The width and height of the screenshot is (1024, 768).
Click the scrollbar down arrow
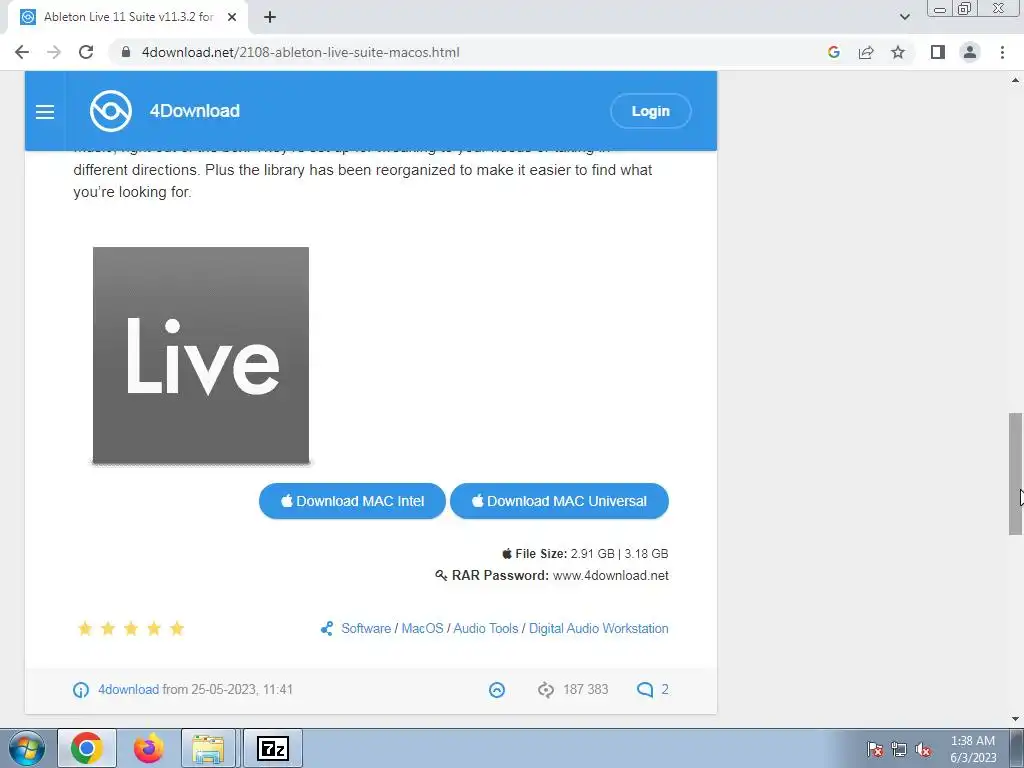tap(1016, 719)
